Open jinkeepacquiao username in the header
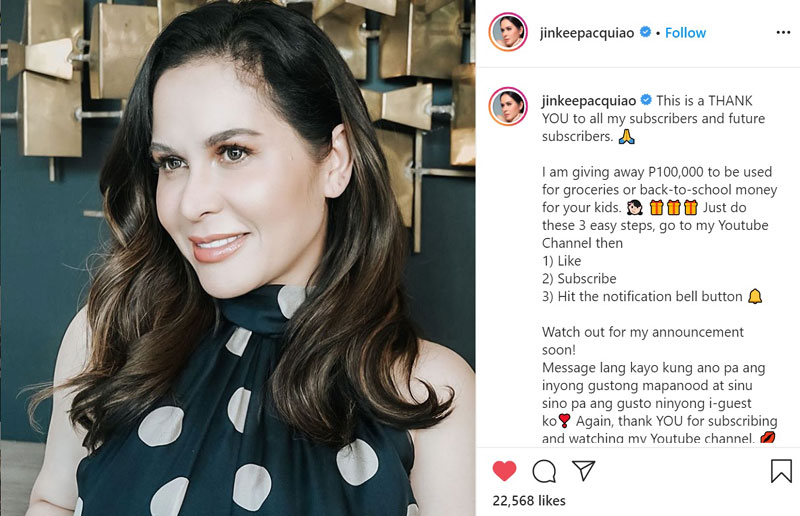This screenshot has height=516, width=800. coord(587,33)
